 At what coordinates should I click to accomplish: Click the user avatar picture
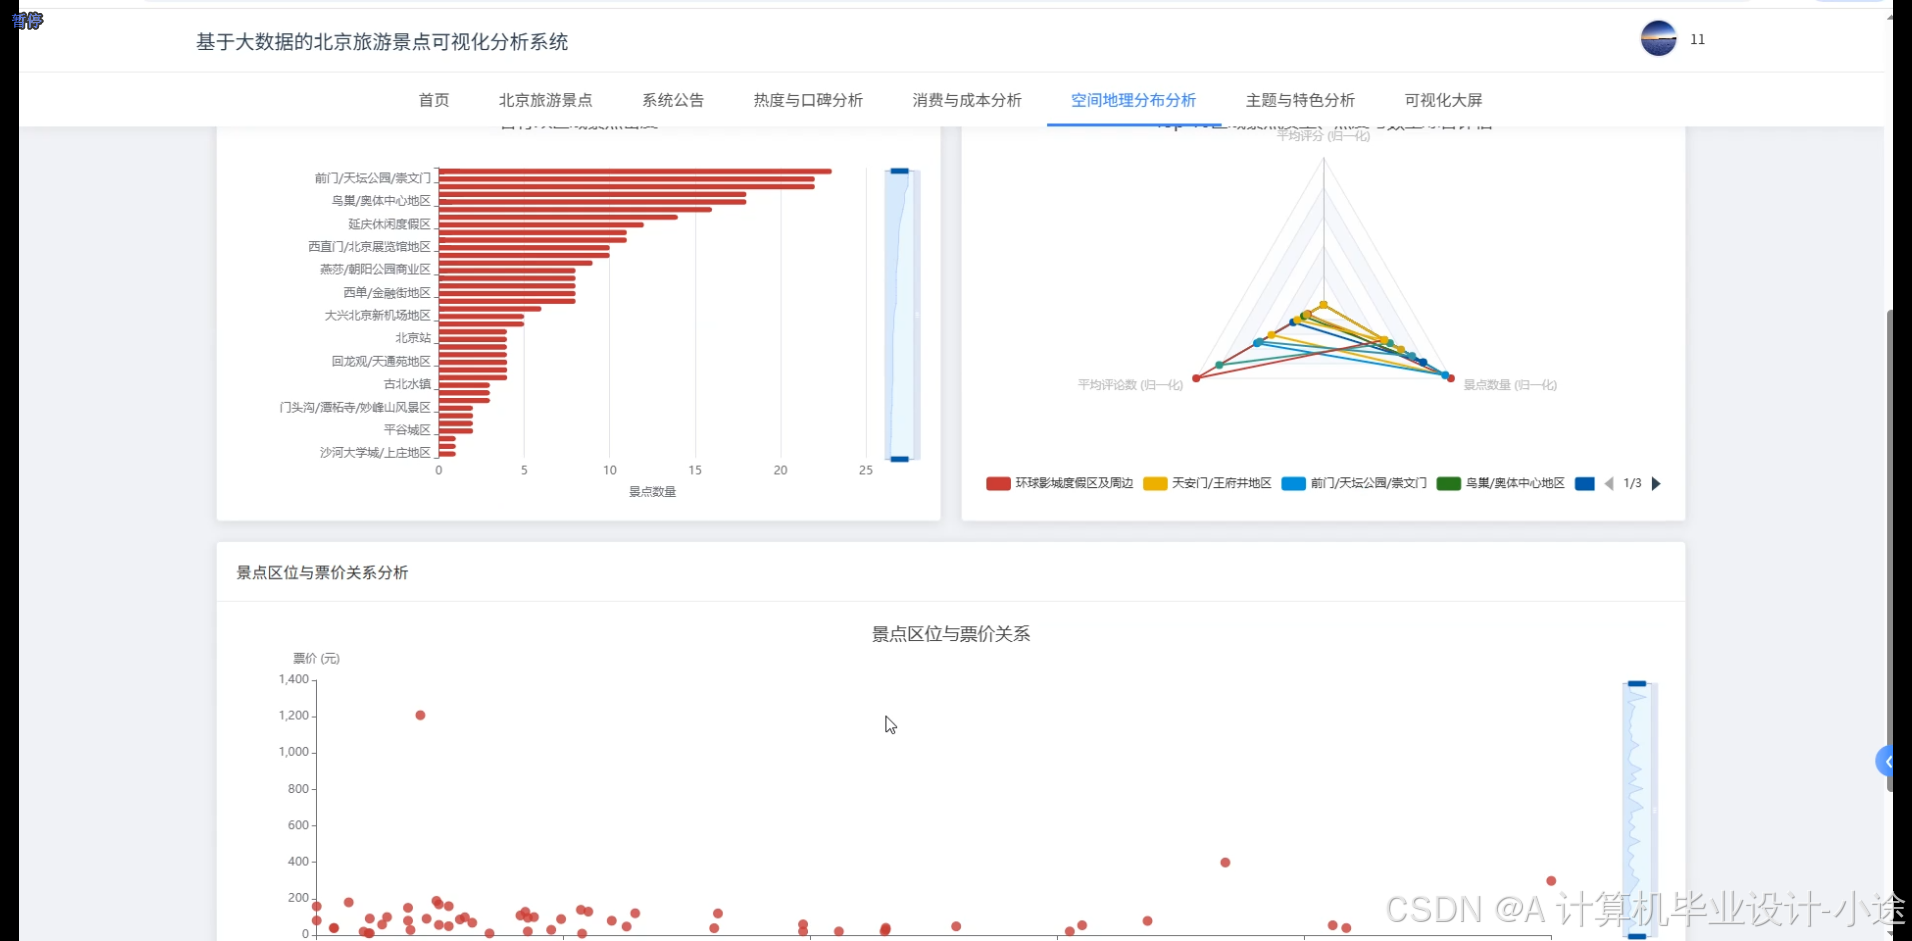coord(1658,39)
